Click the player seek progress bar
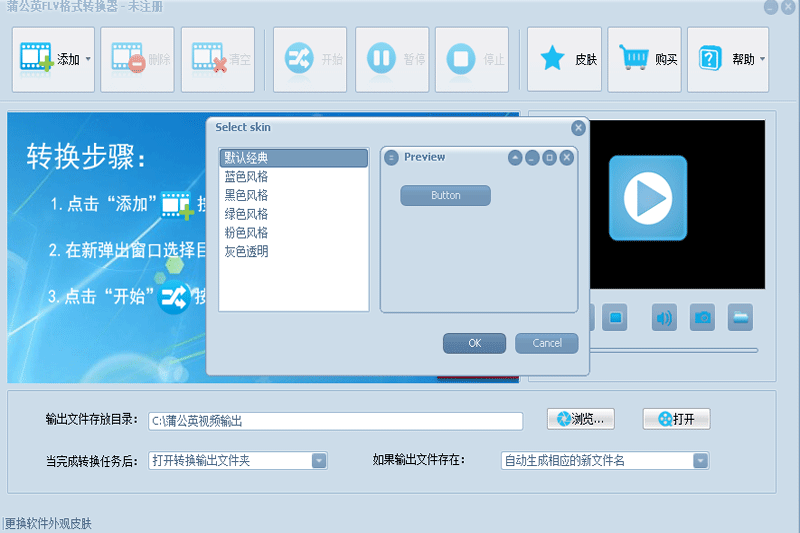The width and height of the screenshot is (800, 533). [673, 350]
